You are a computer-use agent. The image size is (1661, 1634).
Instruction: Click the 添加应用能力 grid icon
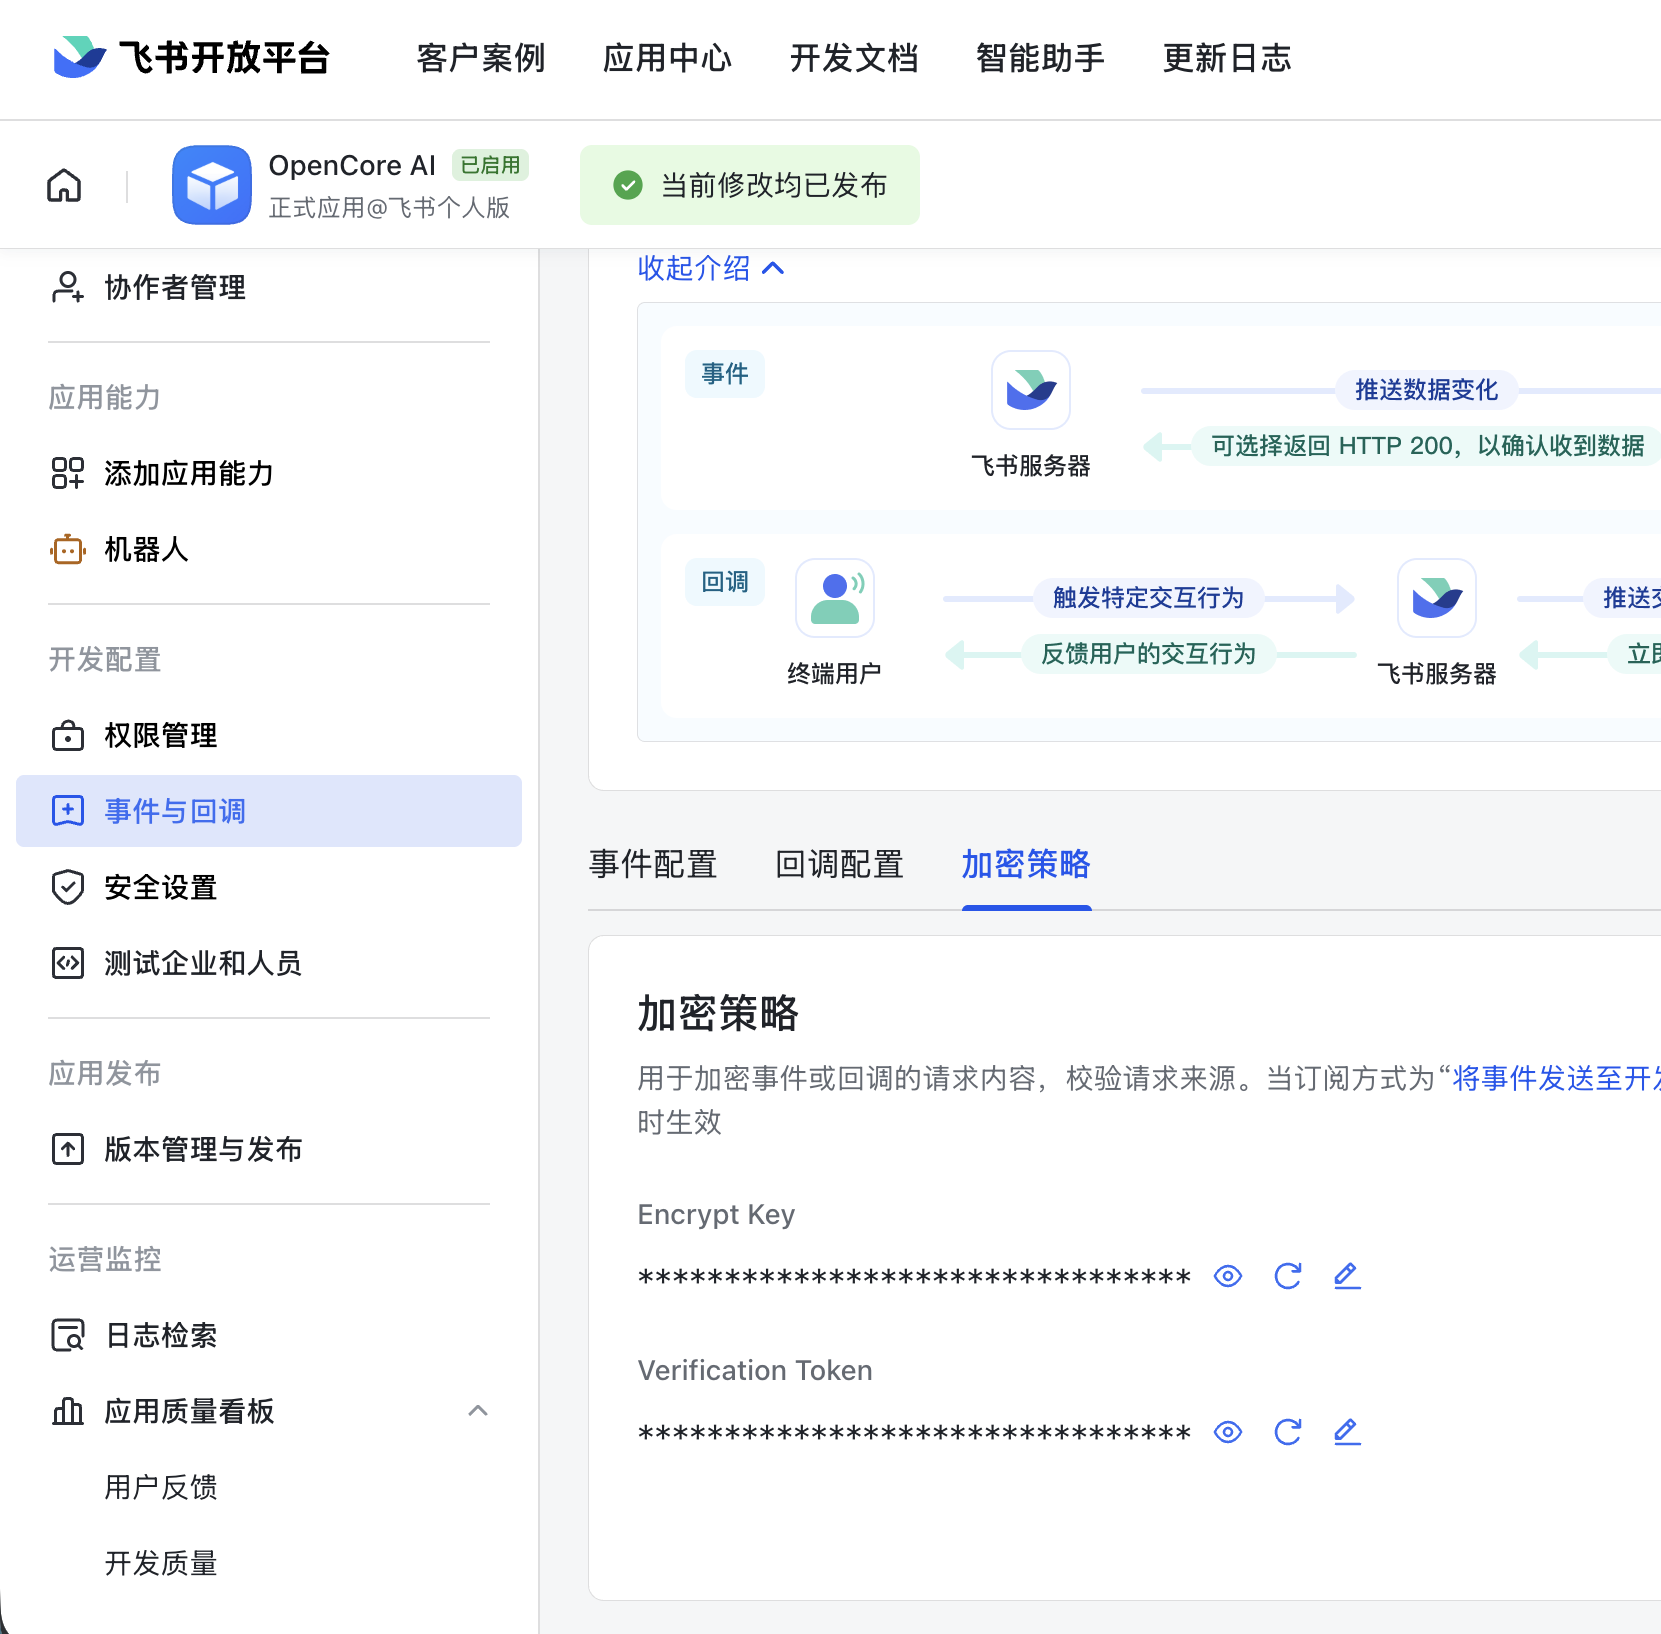67,473
